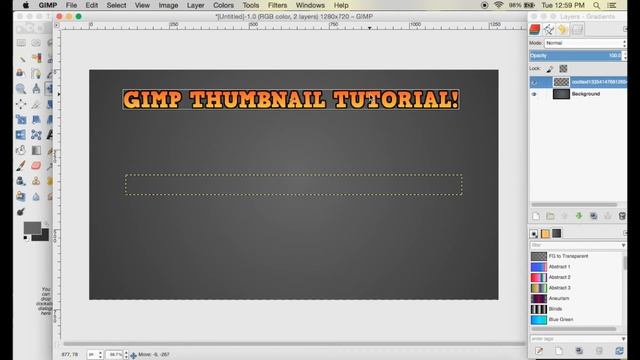
Task: Open the layer Mode dropdown
Action: 585,43
